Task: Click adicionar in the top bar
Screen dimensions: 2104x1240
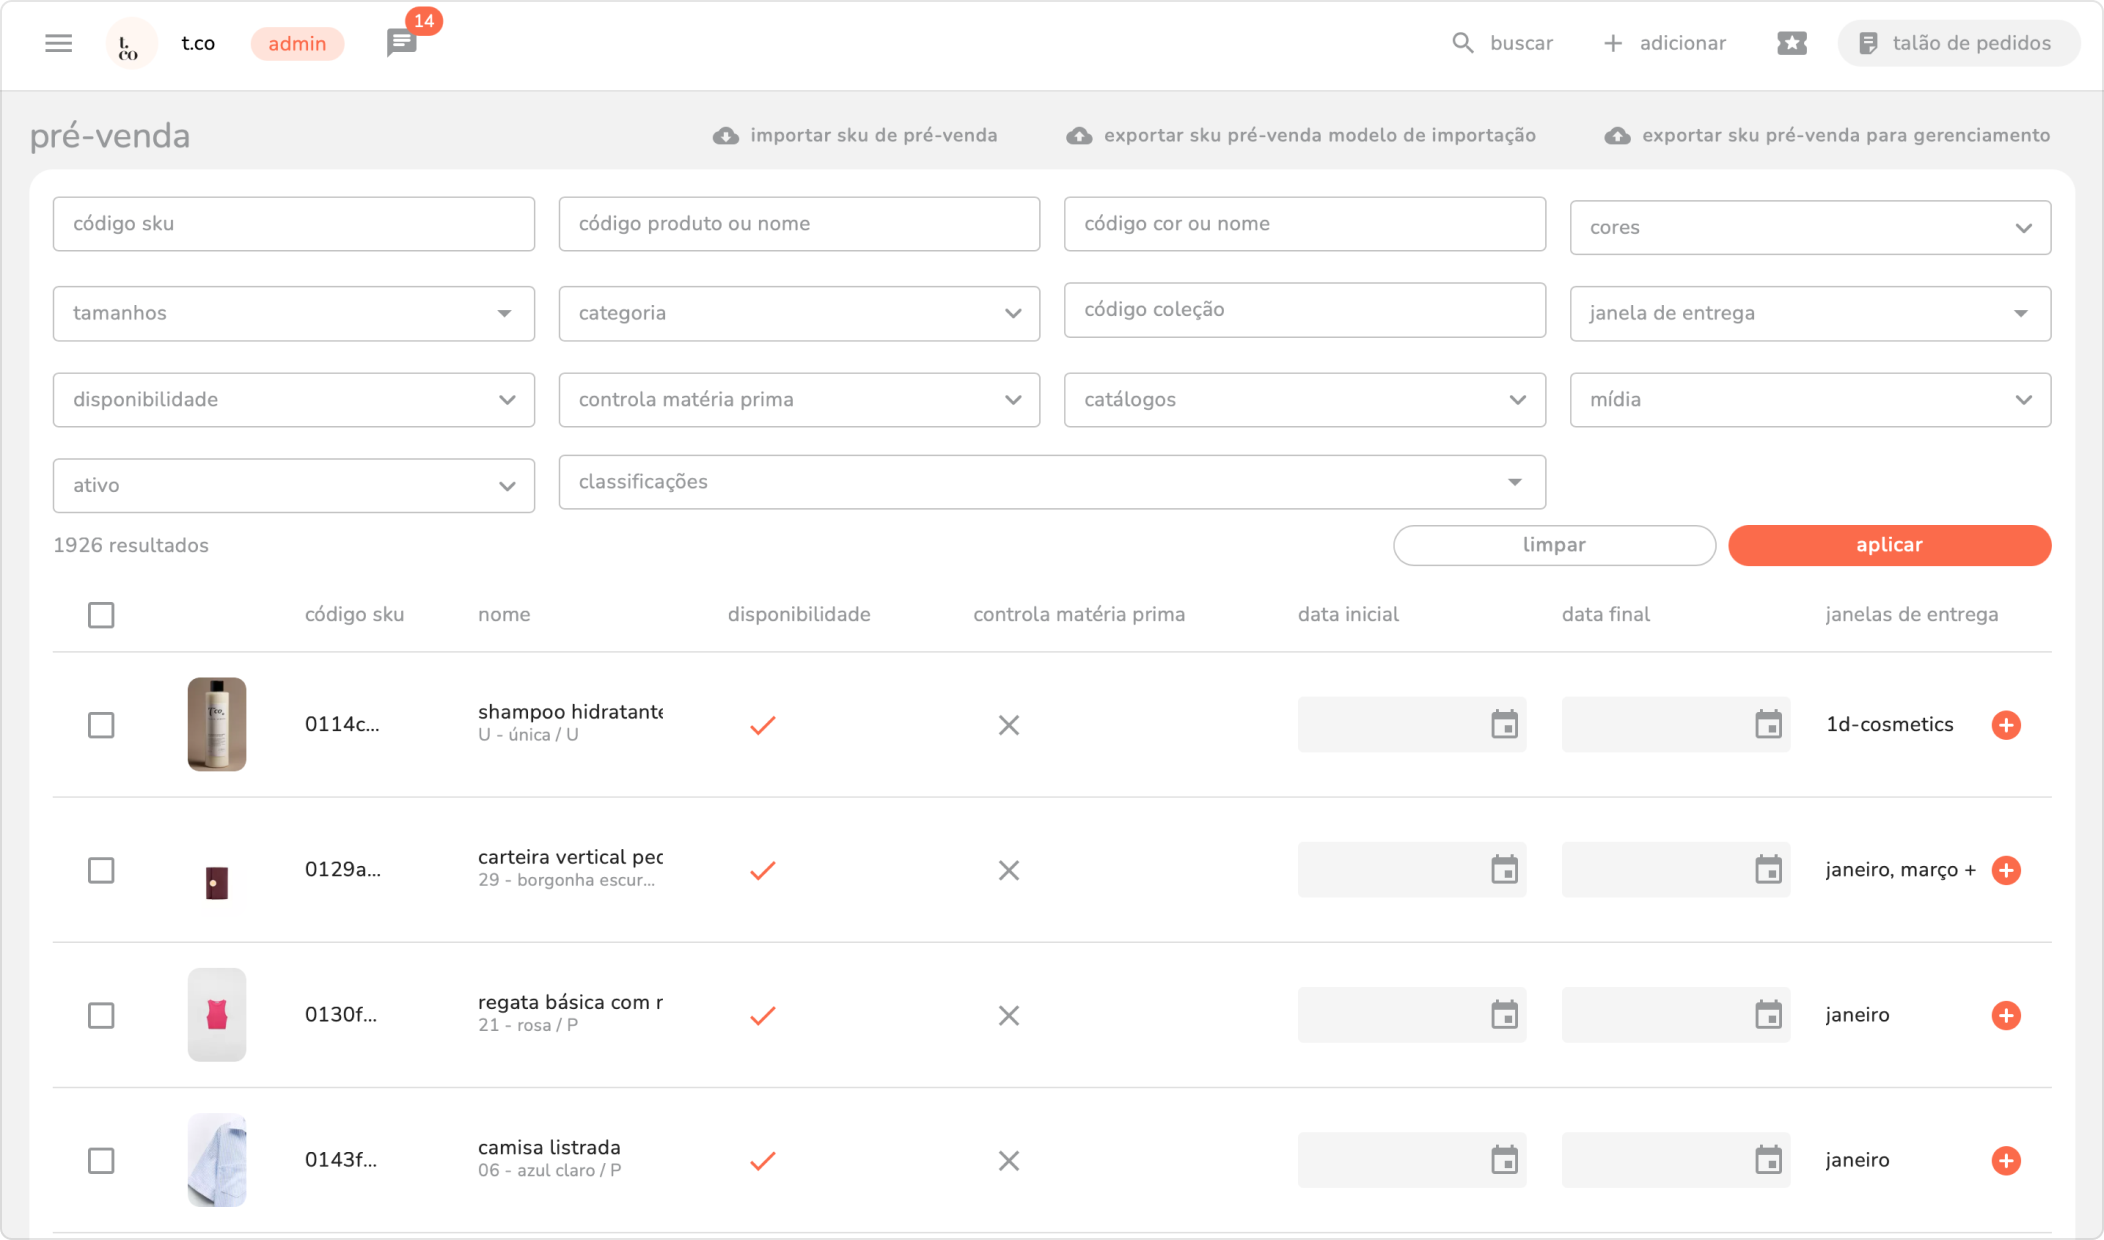Action: [x=1665, y=43]
